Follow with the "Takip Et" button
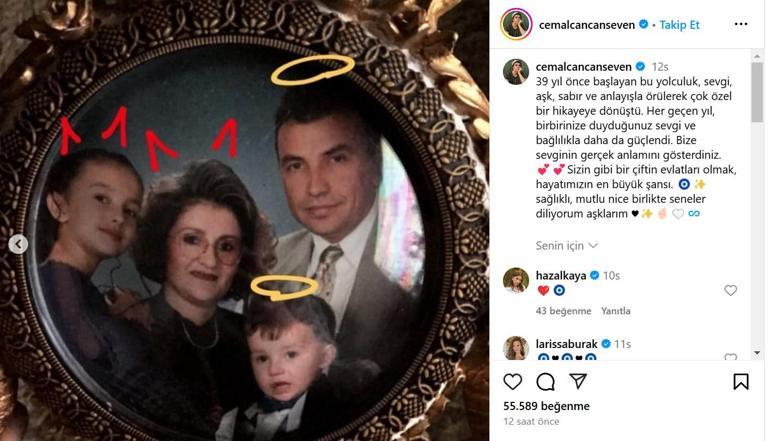 click(679, 24)
